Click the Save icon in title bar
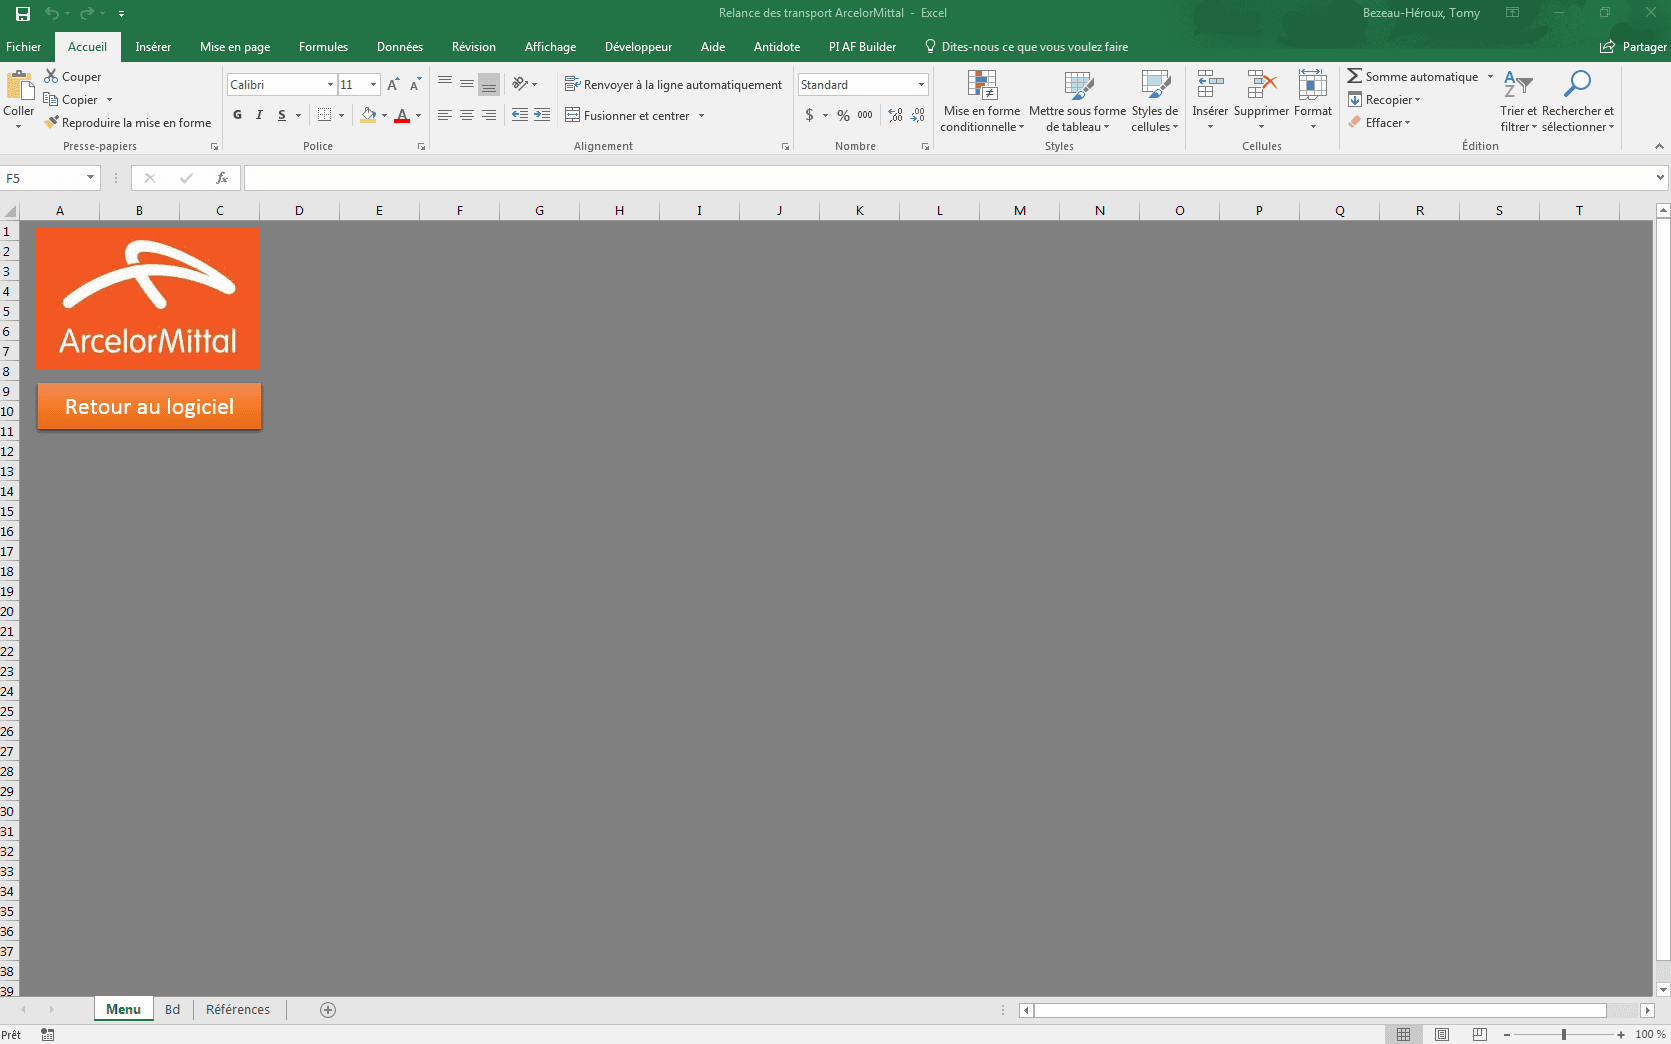This screenshot has width=1671, height=1044. (x=23, y=14)
